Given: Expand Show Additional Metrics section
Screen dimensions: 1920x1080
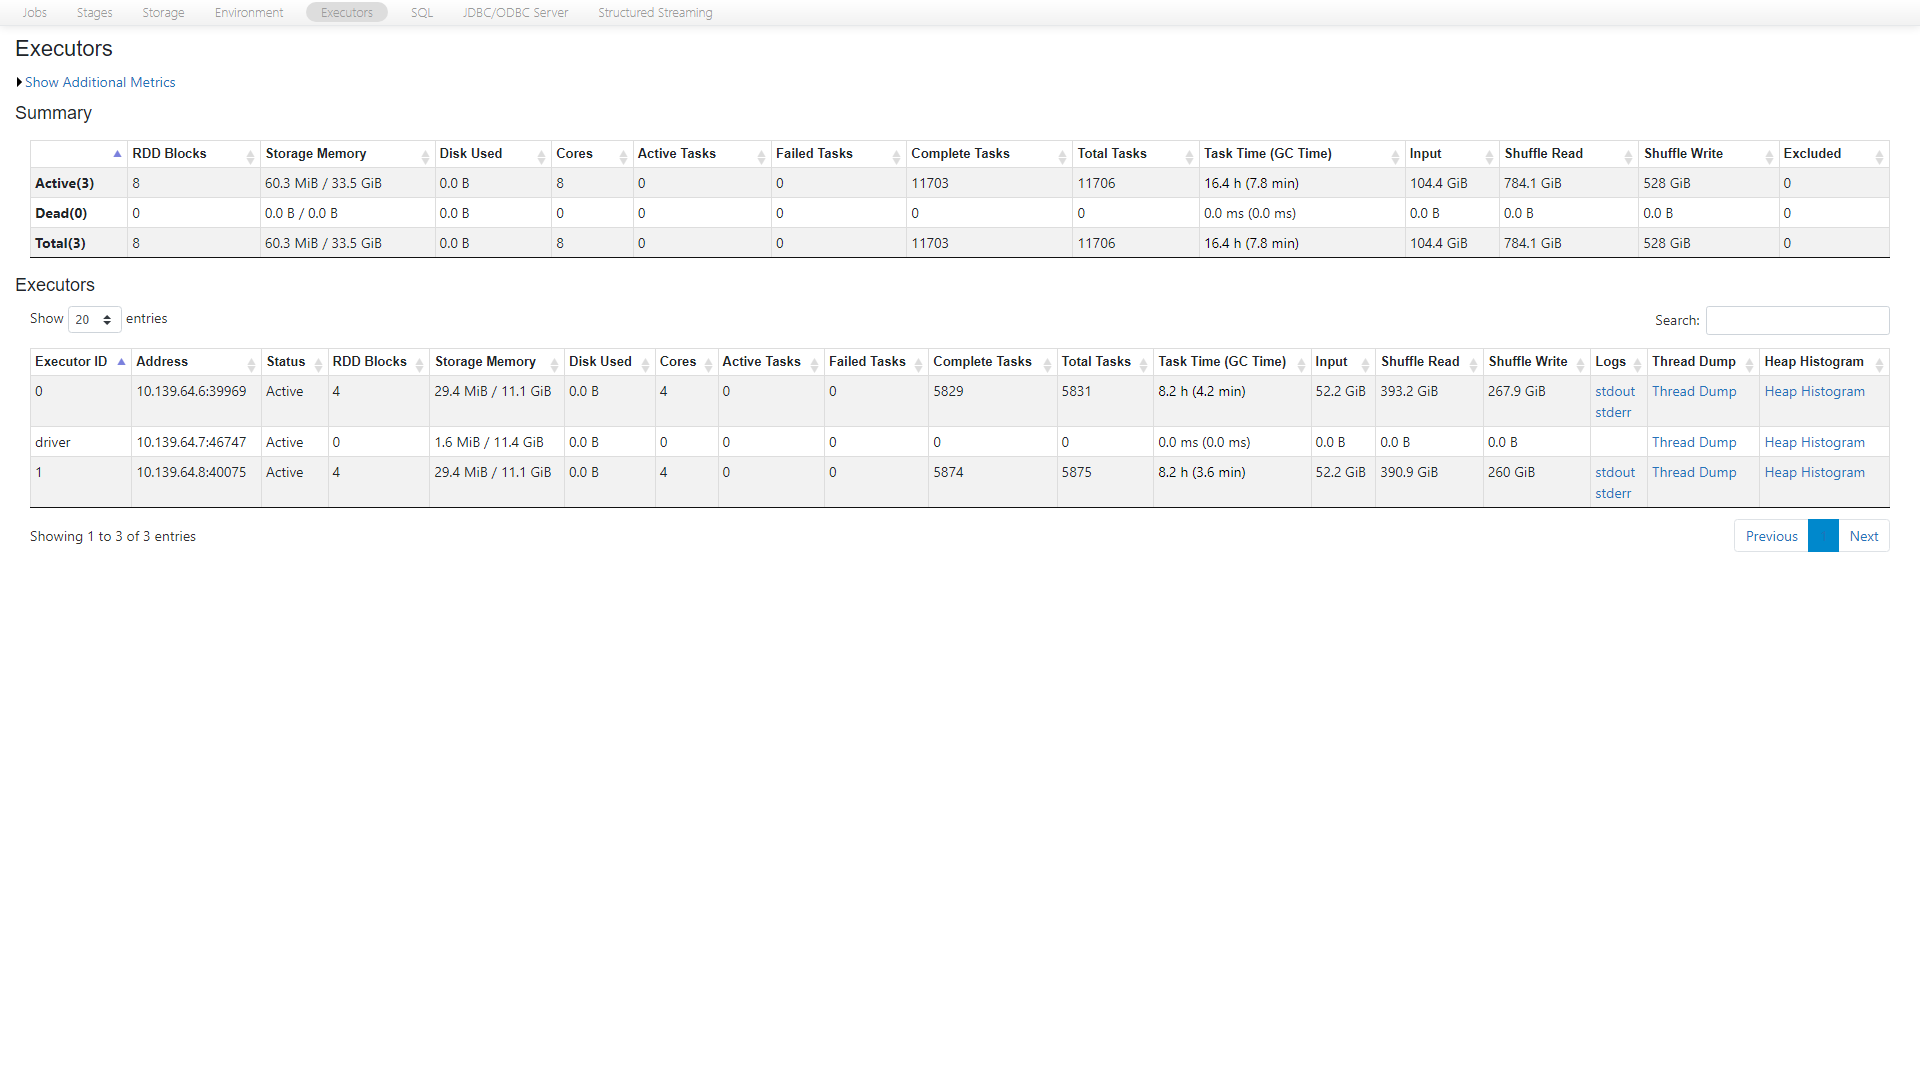Looking at the screenshot, I should pyautogui.click(x=99, y=82).
